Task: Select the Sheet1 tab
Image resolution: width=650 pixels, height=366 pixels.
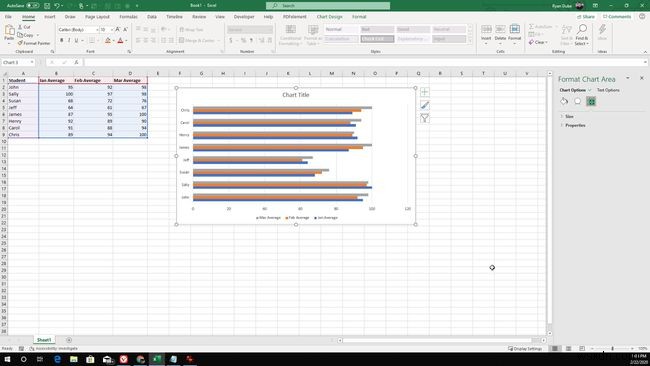Action: point(44,340)
